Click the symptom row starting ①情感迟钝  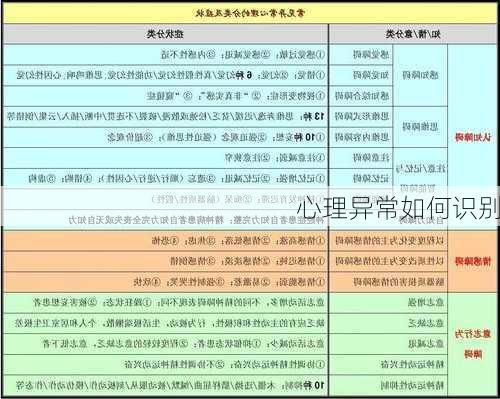click(165, 261)
